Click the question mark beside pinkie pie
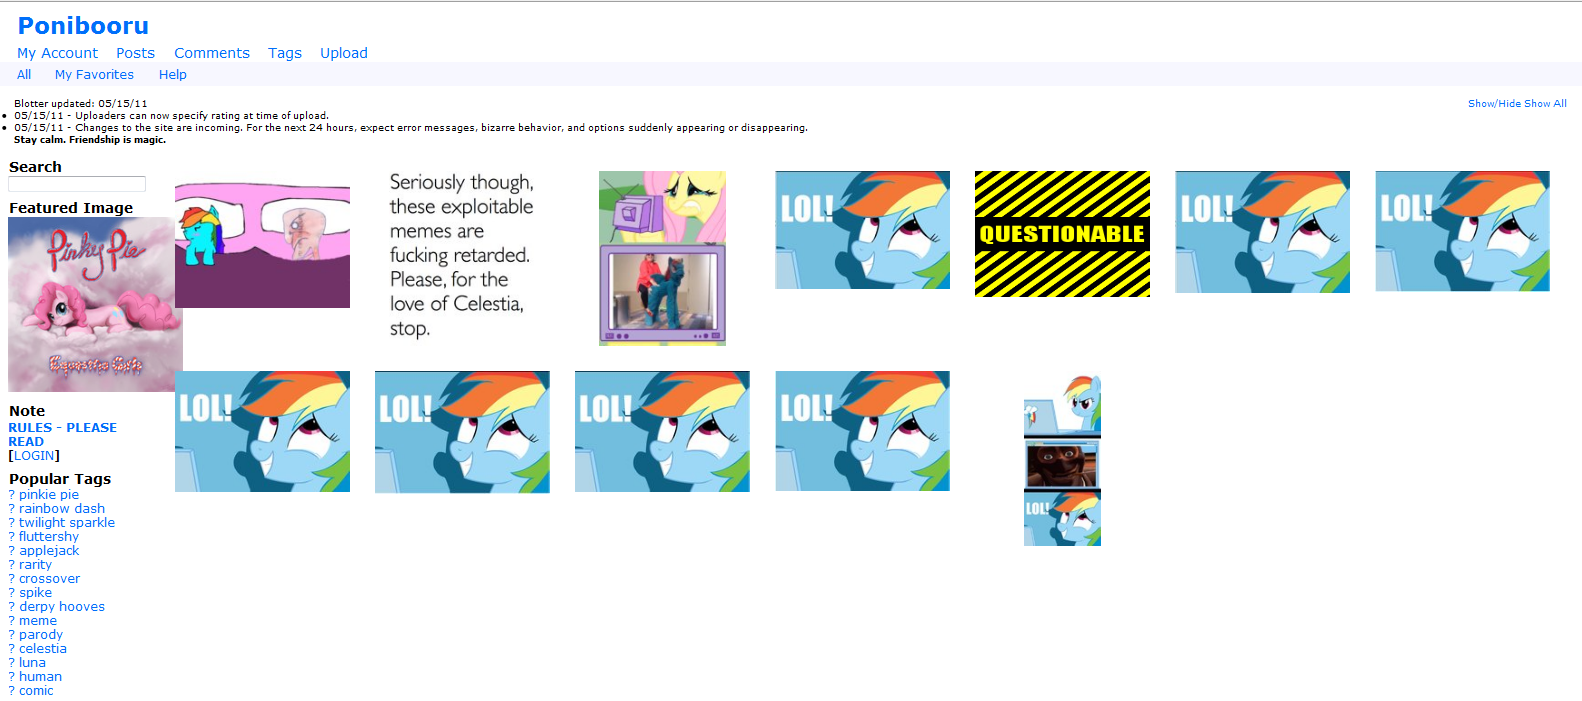This screenshot has height=701, width=1582. pos(12,494)
